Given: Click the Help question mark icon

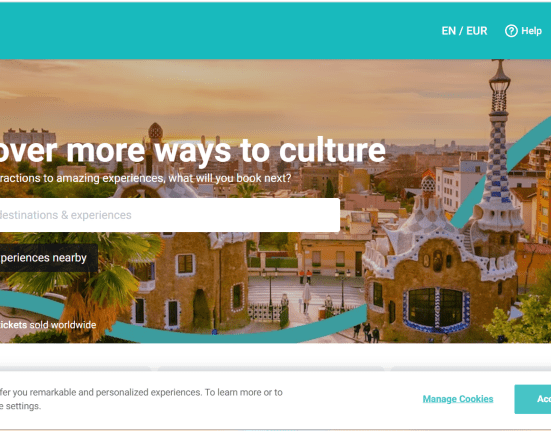Looking at the screenshot, I should (x=511, y=31).
